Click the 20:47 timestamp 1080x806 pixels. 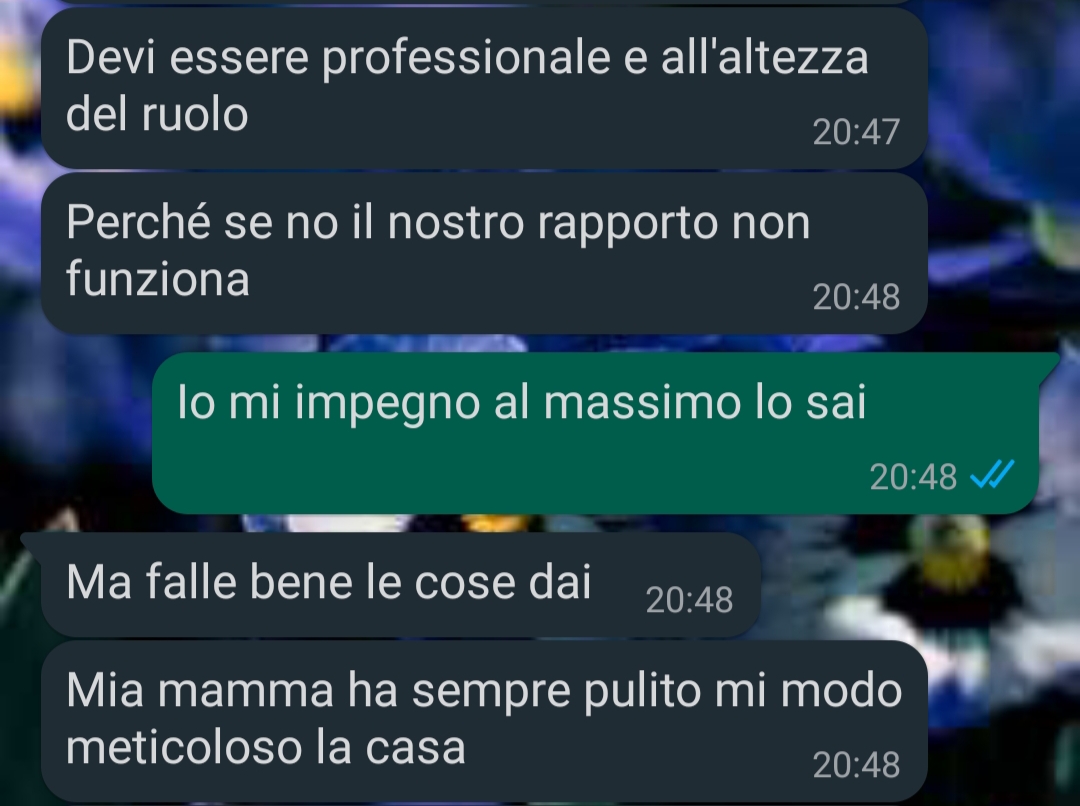[856, 132]
